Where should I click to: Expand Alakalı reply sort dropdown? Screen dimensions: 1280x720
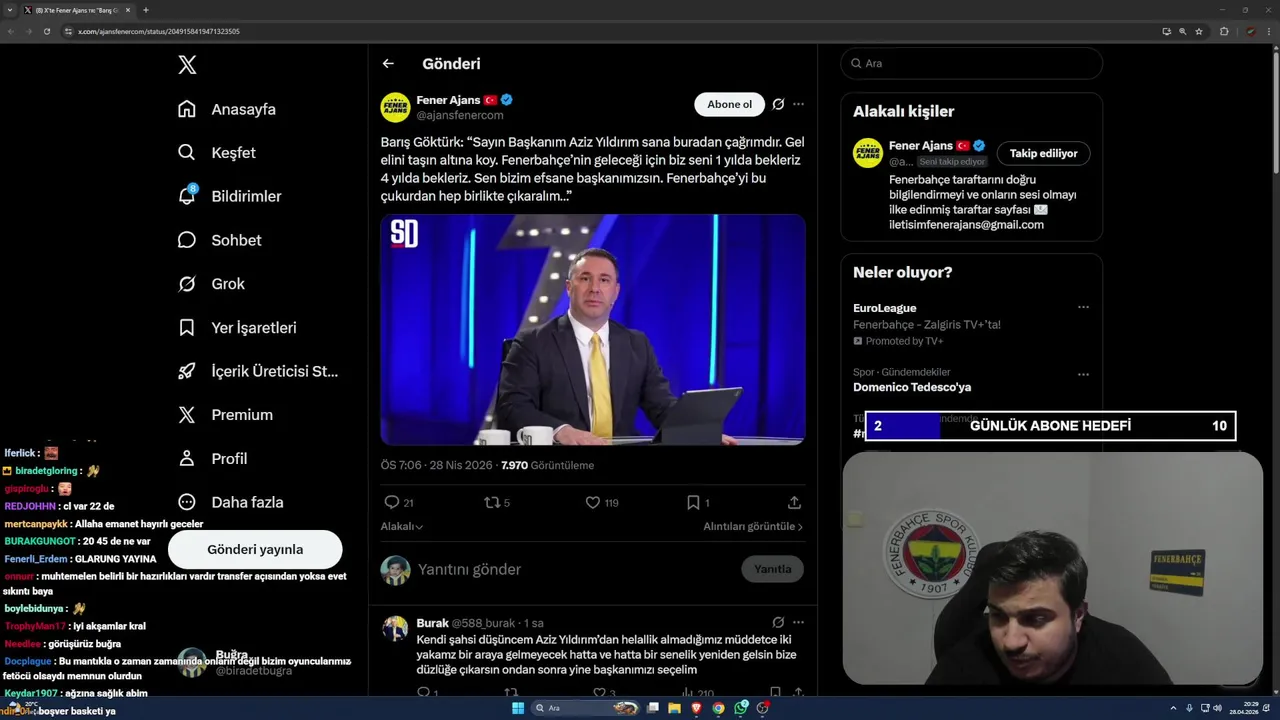pos(402,526)
